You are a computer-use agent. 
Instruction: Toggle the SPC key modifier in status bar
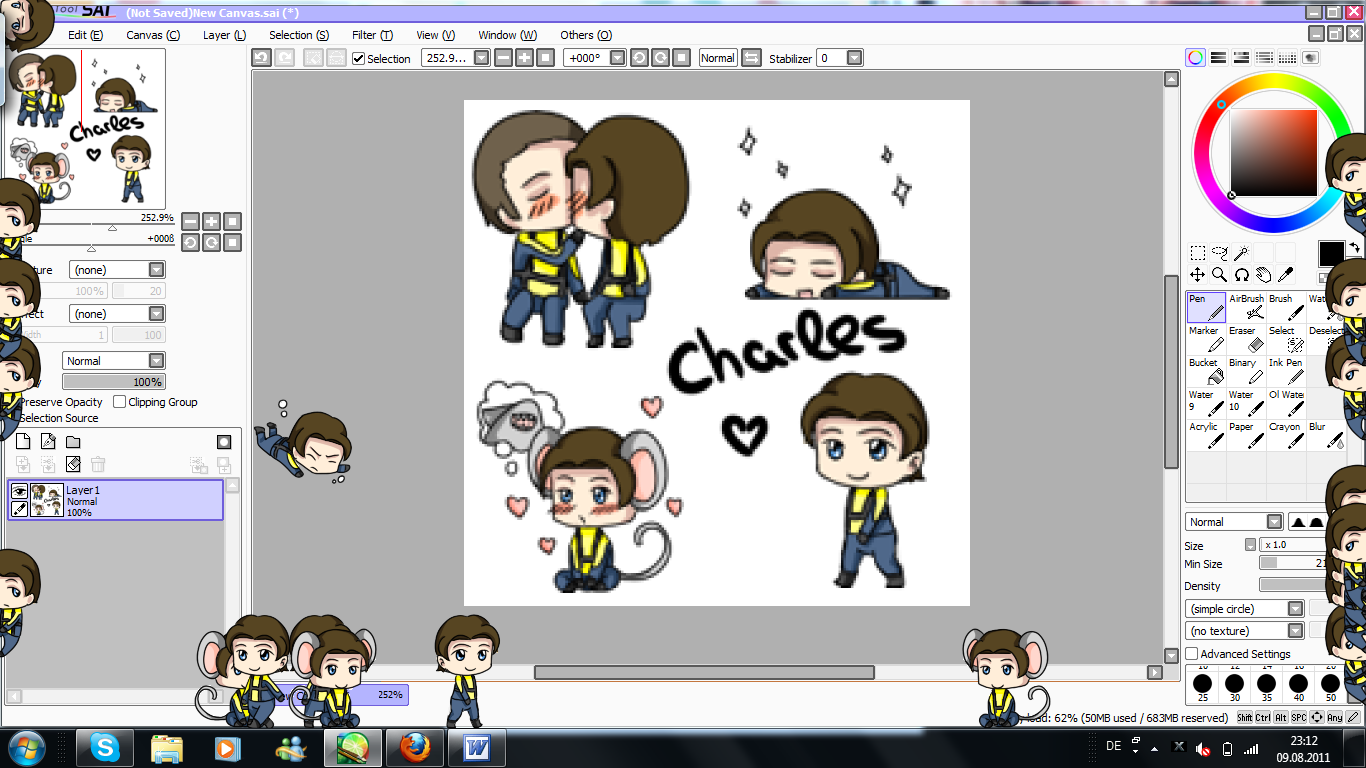(x=1299, y=717)
